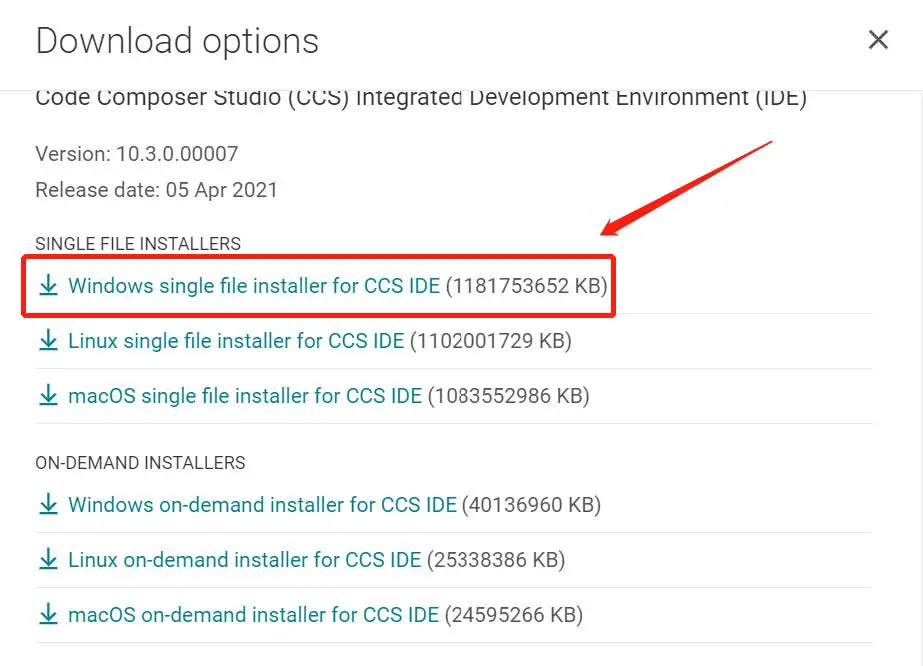Screen dimensions: 923x666
Task: Click the download icon for Windows on-demand installer
Action: pos(47,505)
